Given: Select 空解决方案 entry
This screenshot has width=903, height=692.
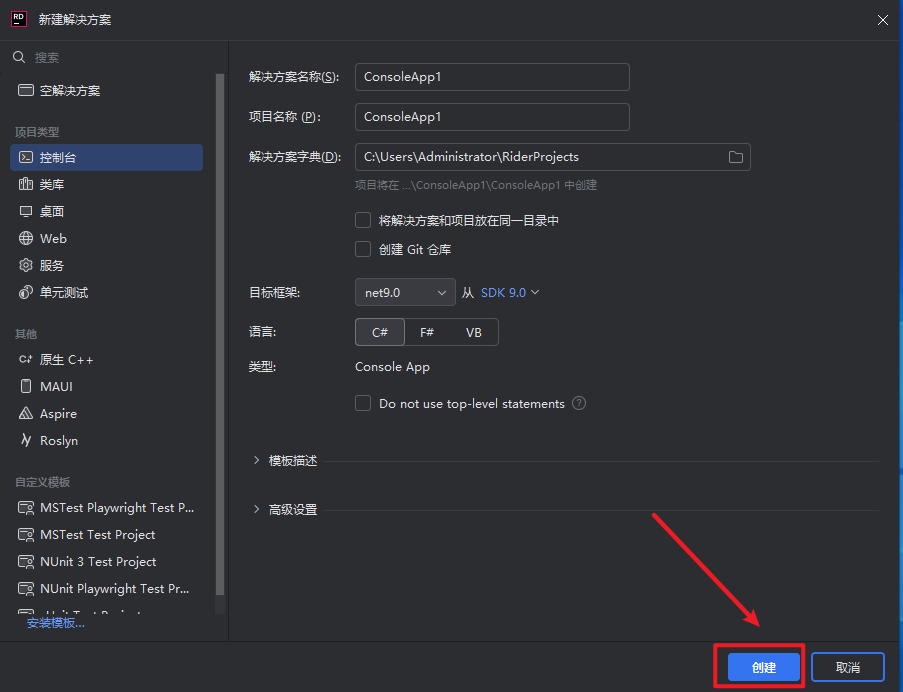Looking at the screenshot, I should click(x=107, y=90).
